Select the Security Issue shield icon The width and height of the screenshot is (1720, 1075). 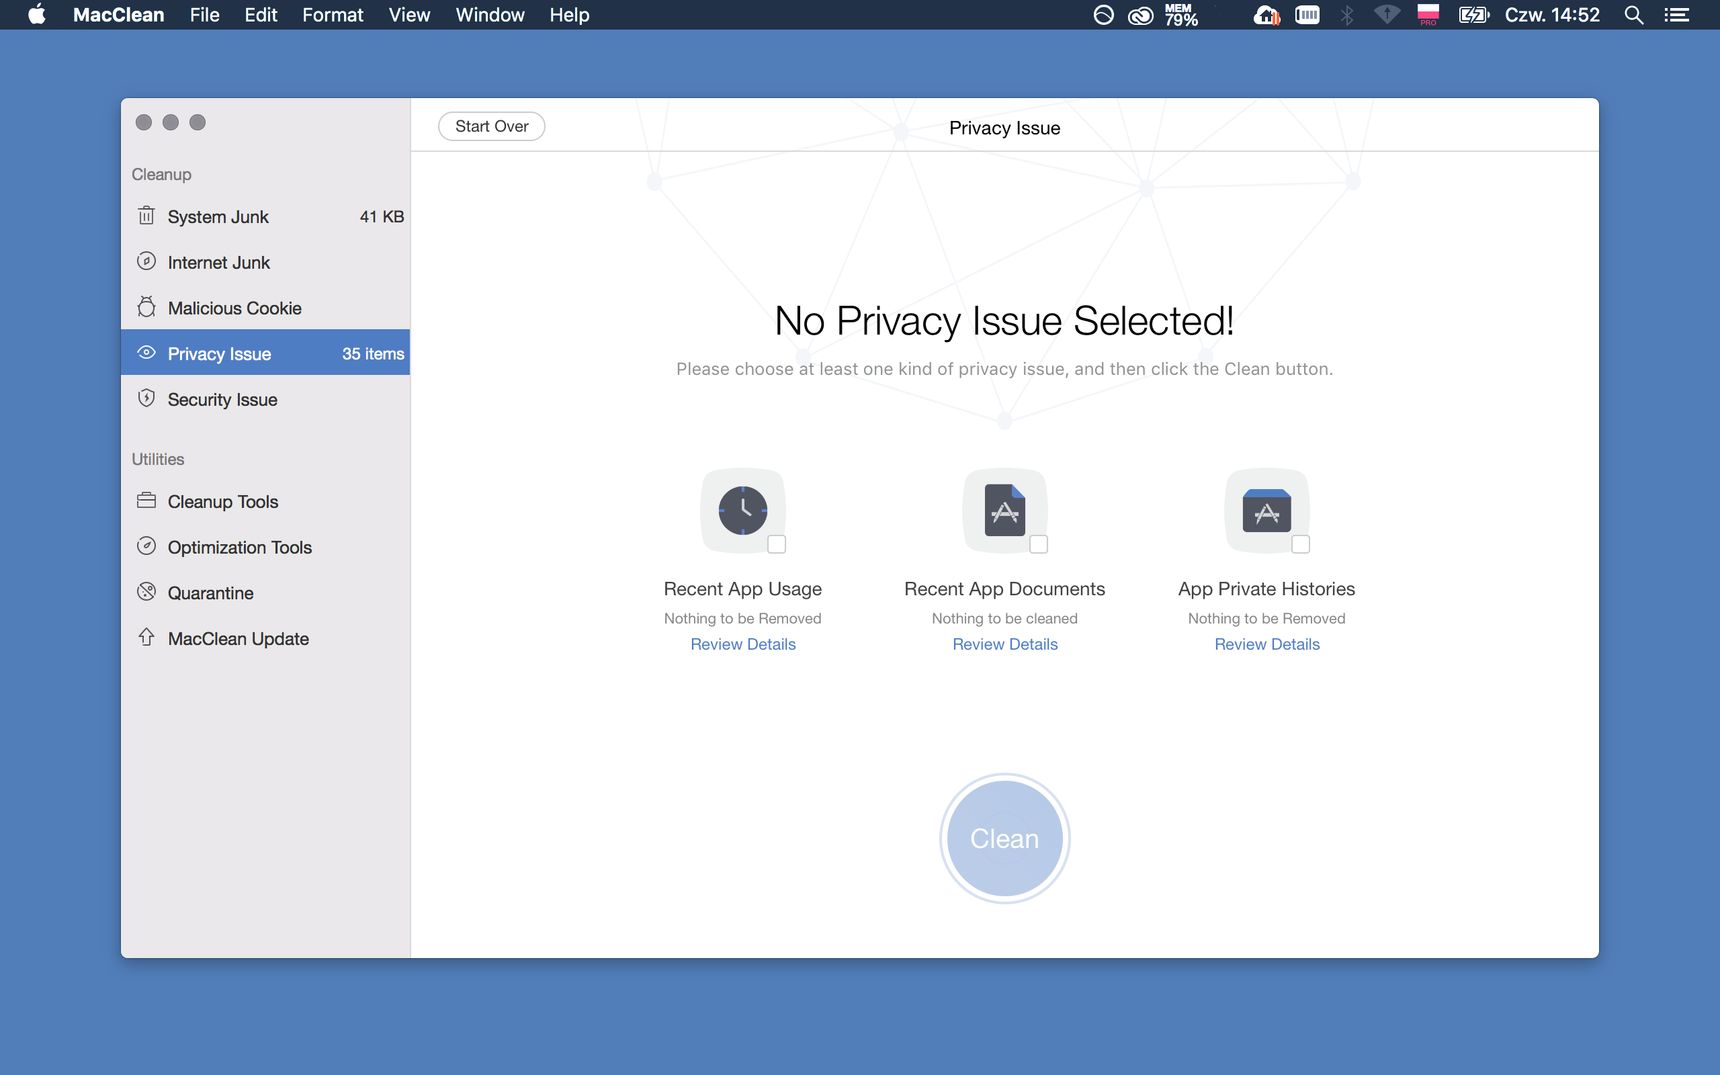point(146,398)
